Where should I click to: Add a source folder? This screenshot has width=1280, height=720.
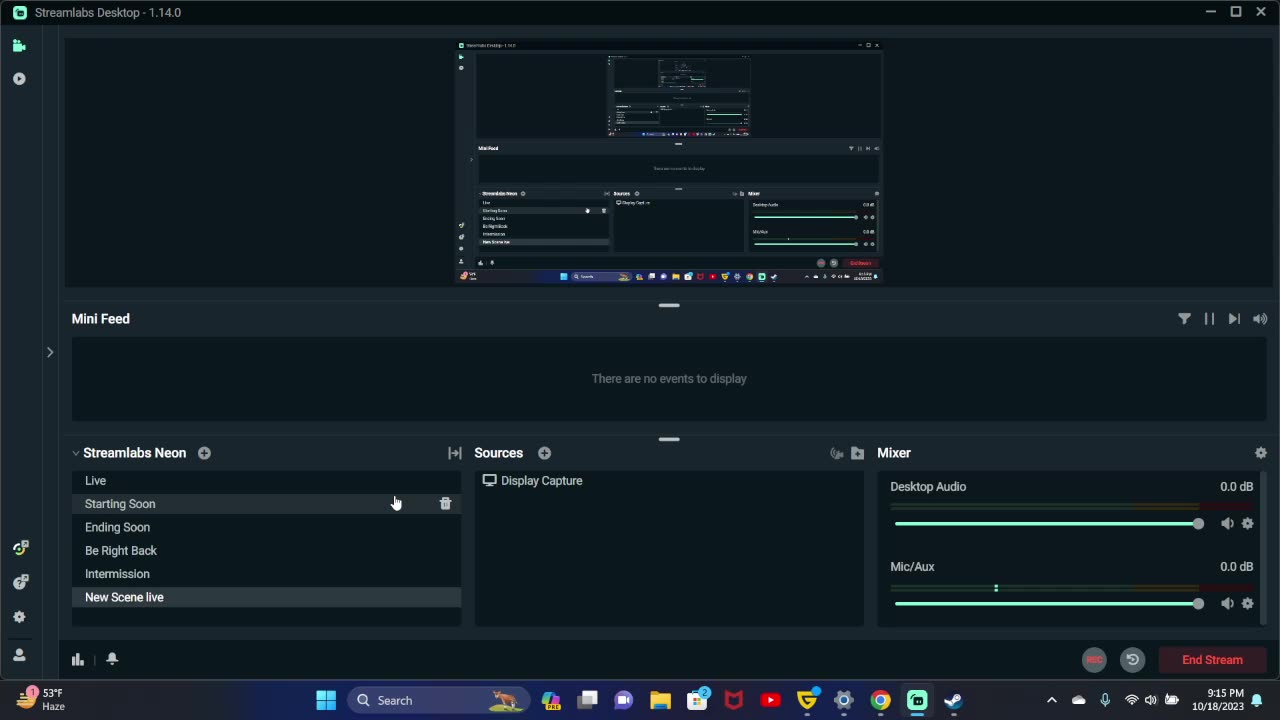(x=857, y=453)
